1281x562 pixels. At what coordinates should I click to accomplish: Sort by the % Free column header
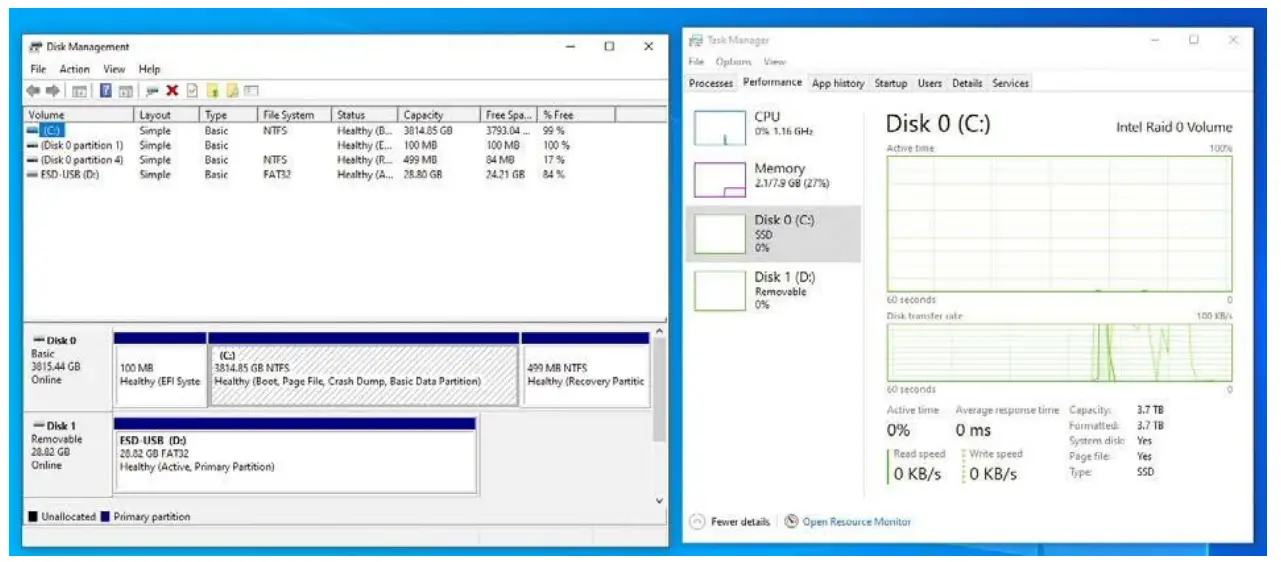pyautogui.click(x=577, y=115)
